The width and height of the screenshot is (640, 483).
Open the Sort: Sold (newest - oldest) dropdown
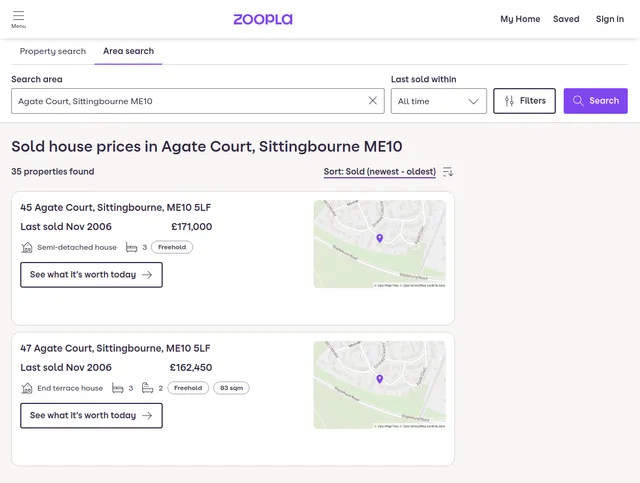coord(379,172)
